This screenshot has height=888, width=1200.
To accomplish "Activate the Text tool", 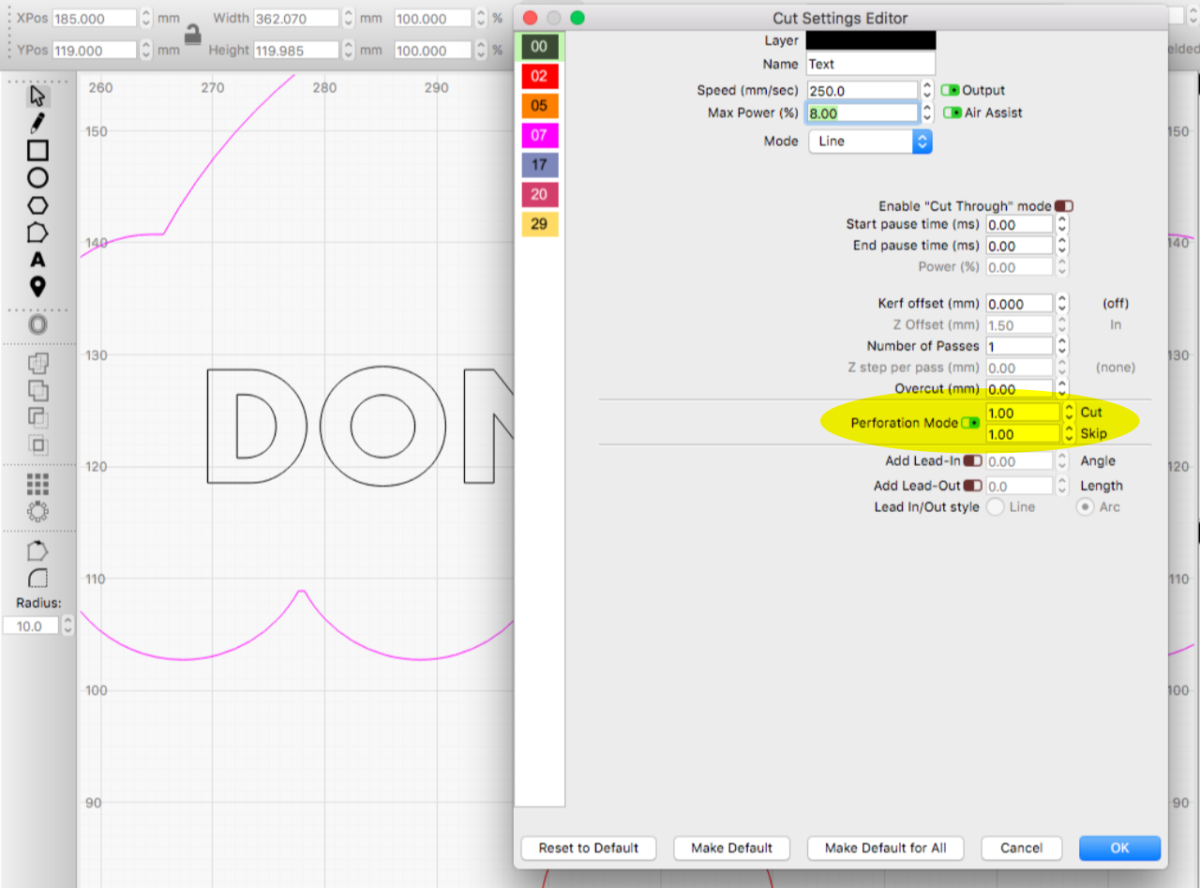I will [x=38, y=260].
